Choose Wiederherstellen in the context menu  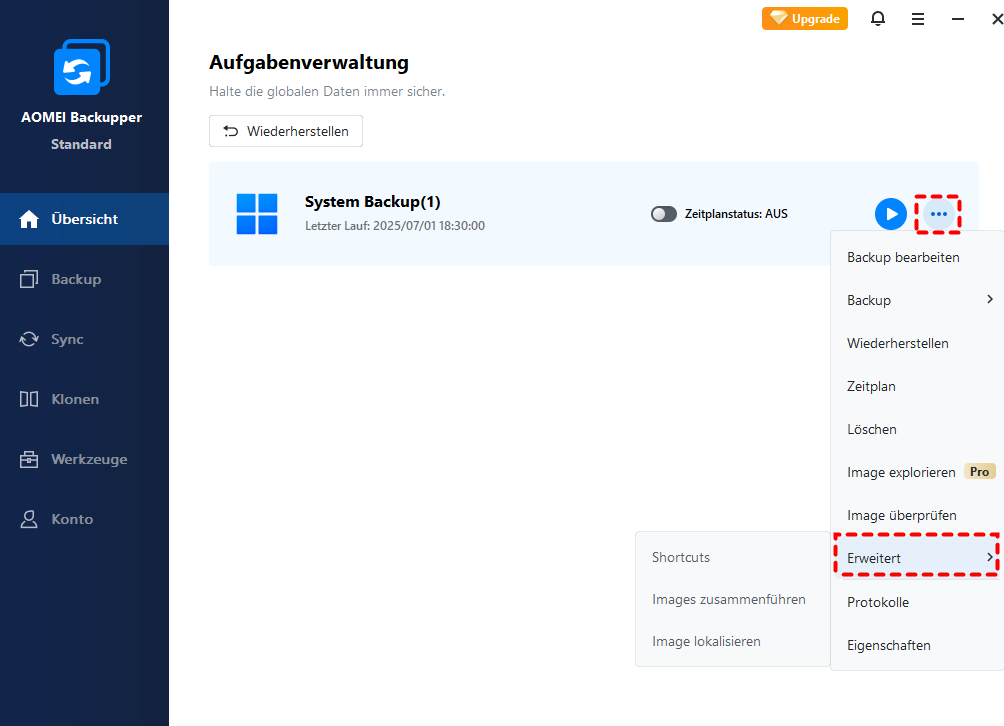click(917, 343)
